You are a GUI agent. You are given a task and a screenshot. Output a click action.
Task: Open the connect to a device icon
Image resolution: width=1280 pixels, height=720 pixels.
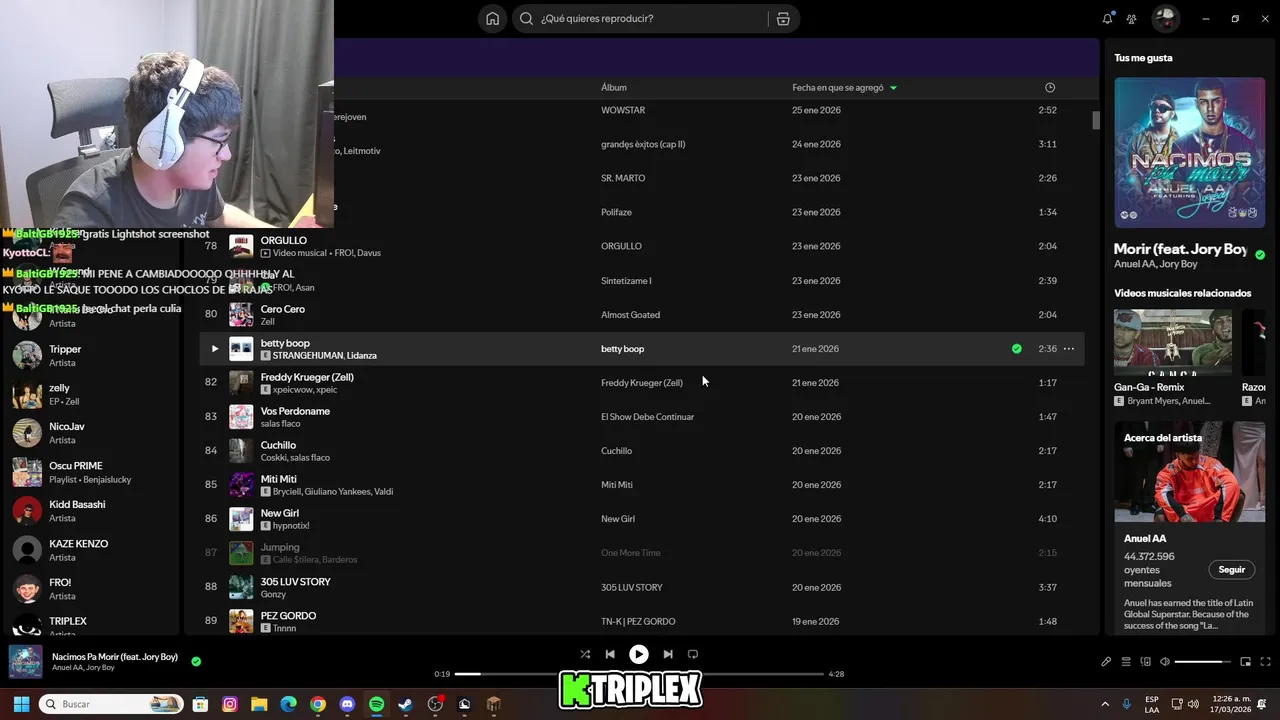pos(1146,661)
